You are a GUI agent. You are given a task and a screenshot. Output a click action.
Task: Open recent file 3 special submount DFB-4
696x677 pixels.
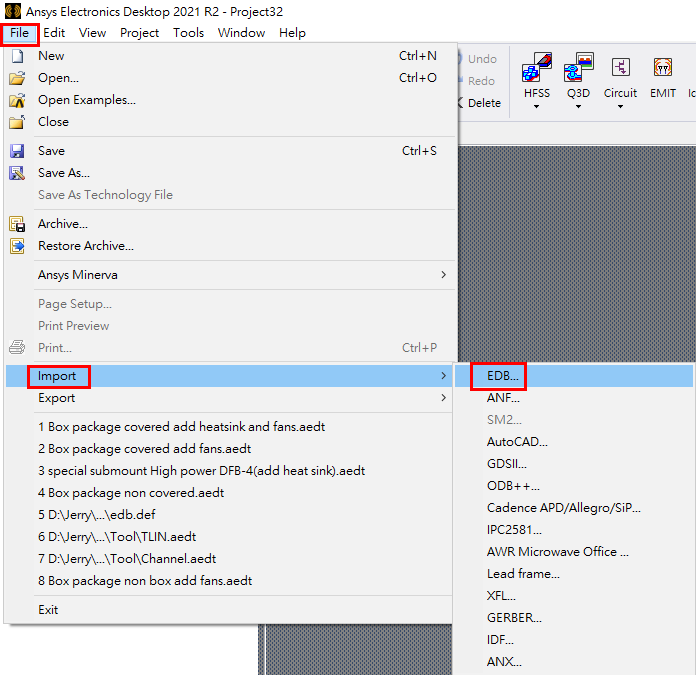click(x=229, y=471)
